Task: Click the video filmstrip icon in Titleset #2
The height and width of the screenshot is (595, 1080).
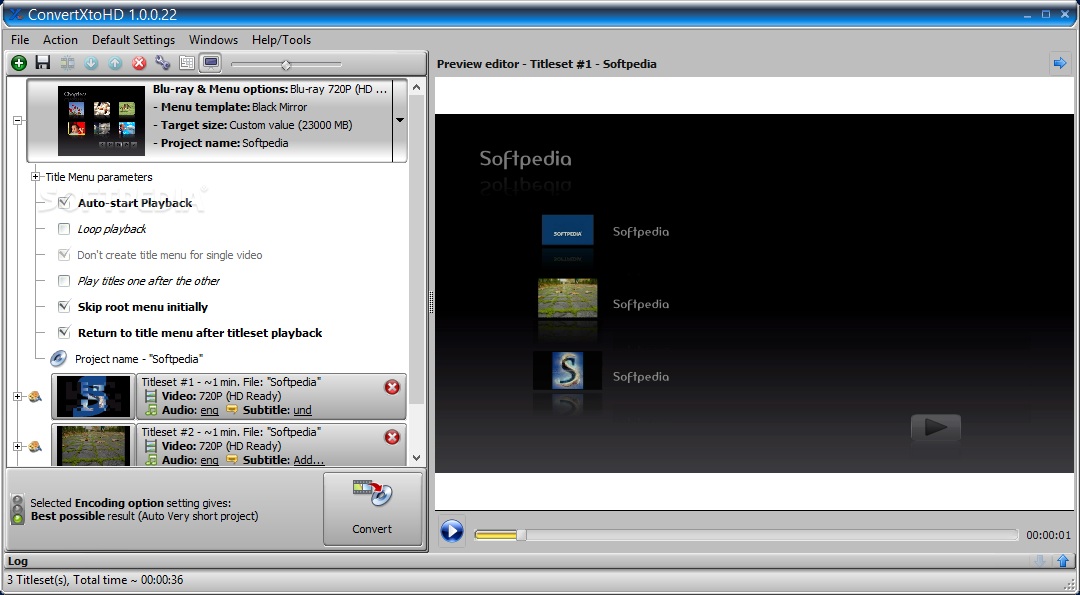Action: point(151,446)
